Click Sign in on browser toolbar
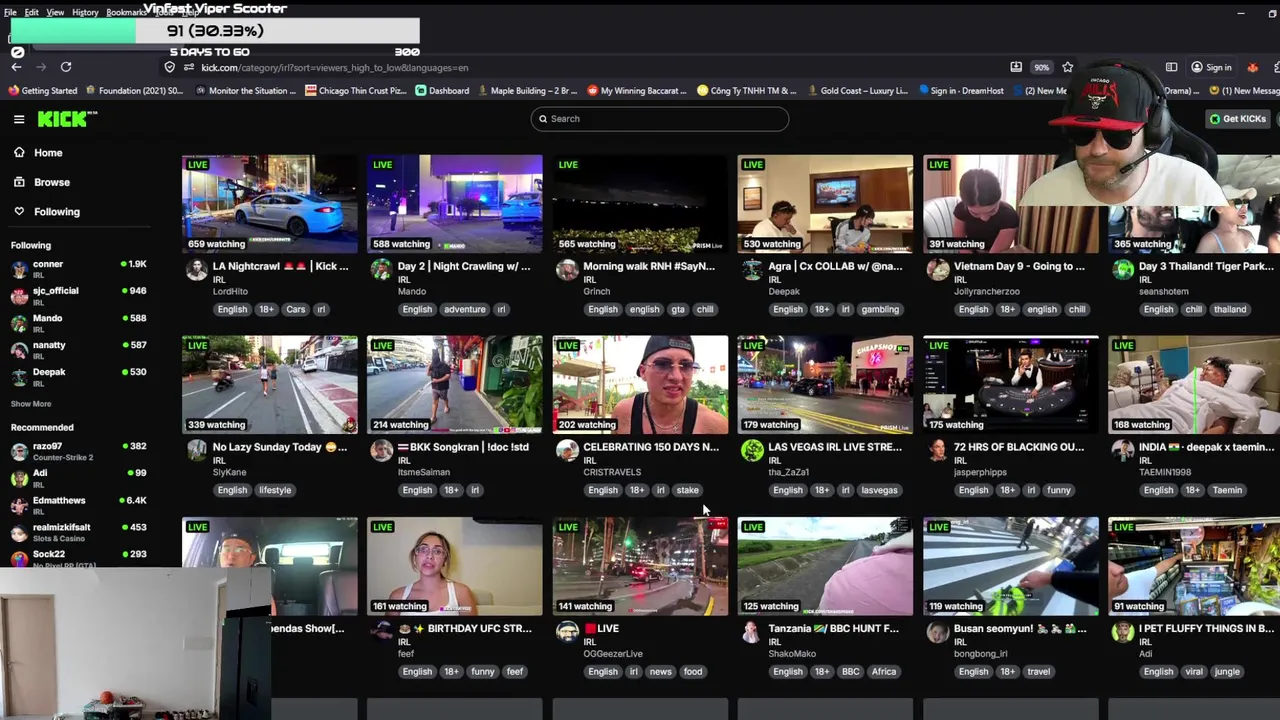1280x720 pixels. point(1211,67)
